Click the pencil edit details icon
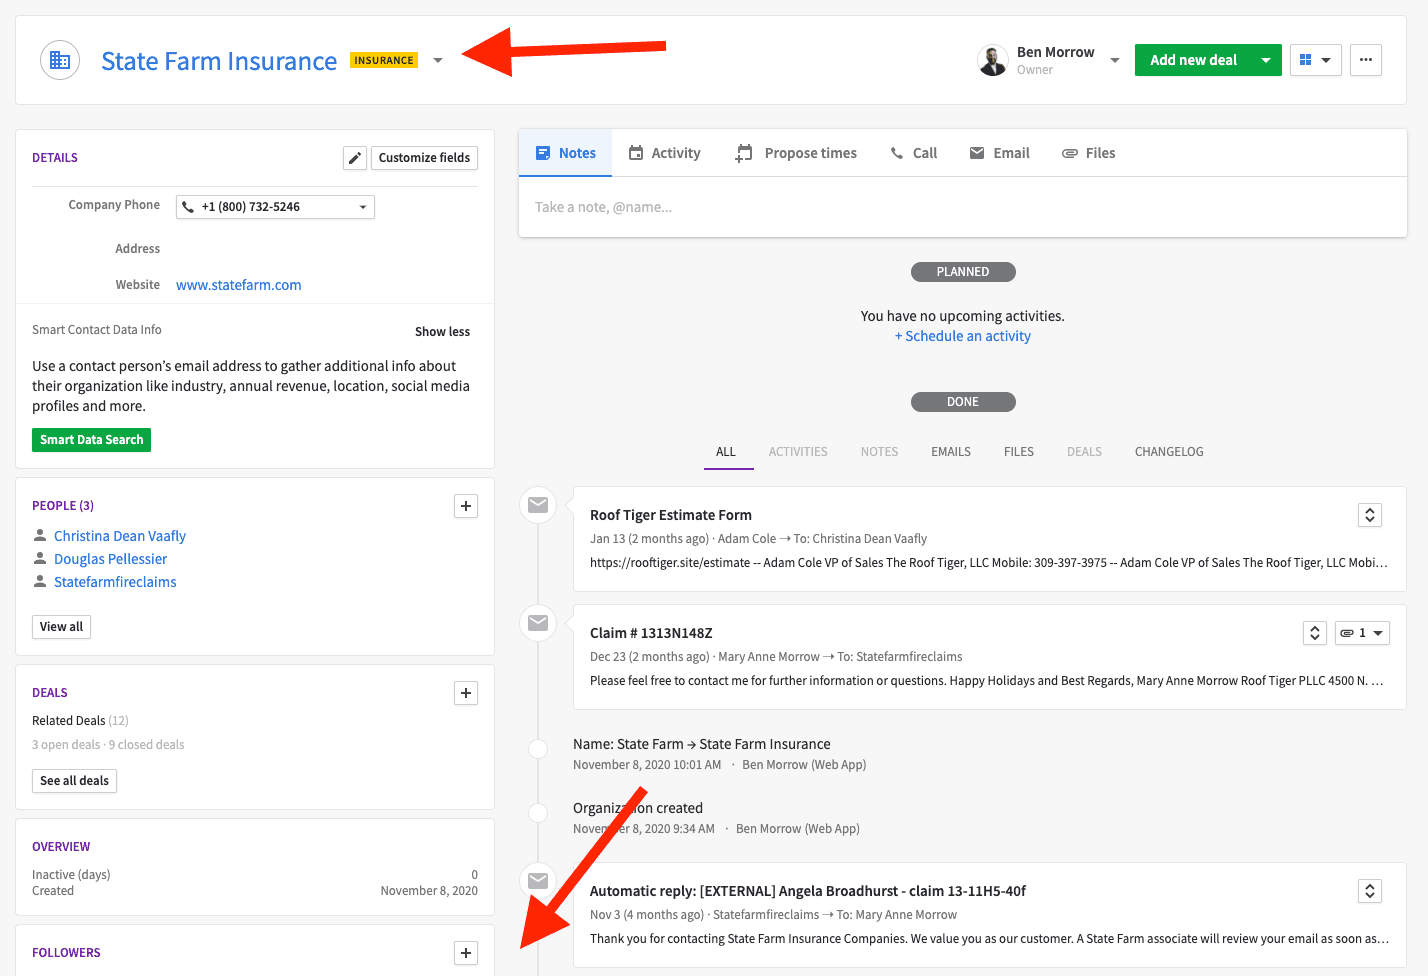1428x976 pixels. (355, 158)
